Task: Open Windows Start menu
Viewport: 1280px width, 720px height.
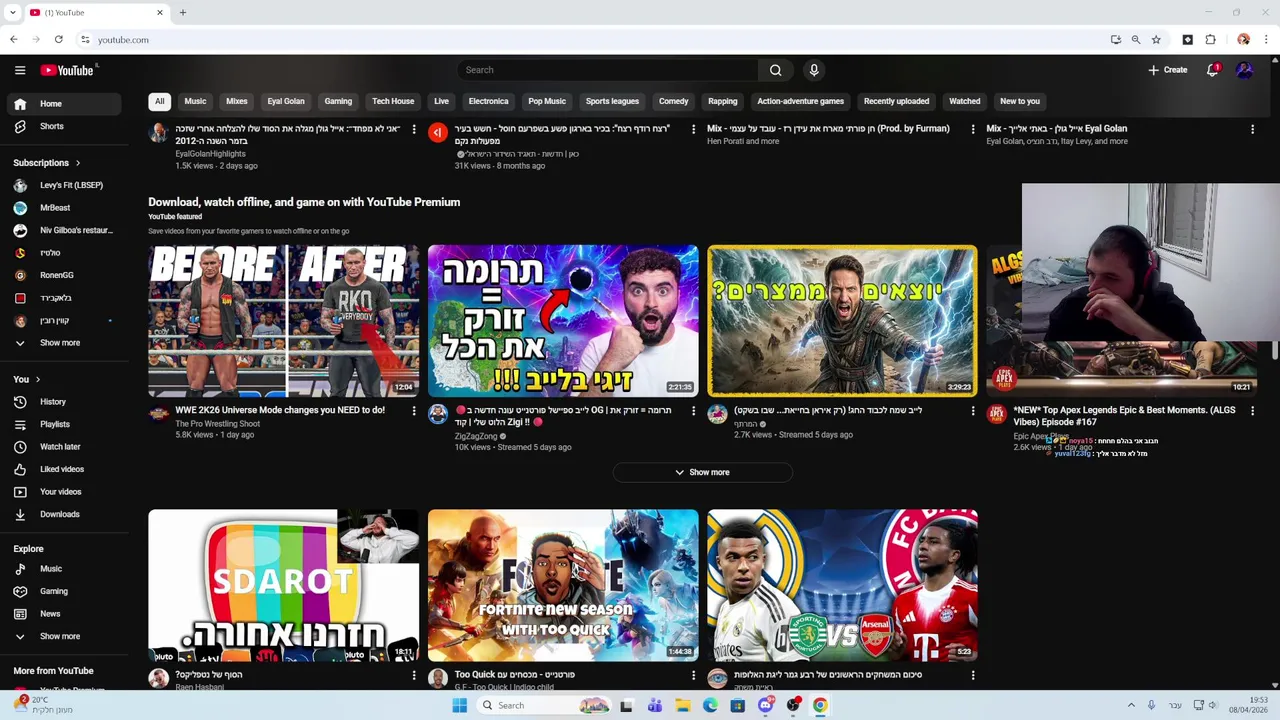Action: click(x=459, y=705)
